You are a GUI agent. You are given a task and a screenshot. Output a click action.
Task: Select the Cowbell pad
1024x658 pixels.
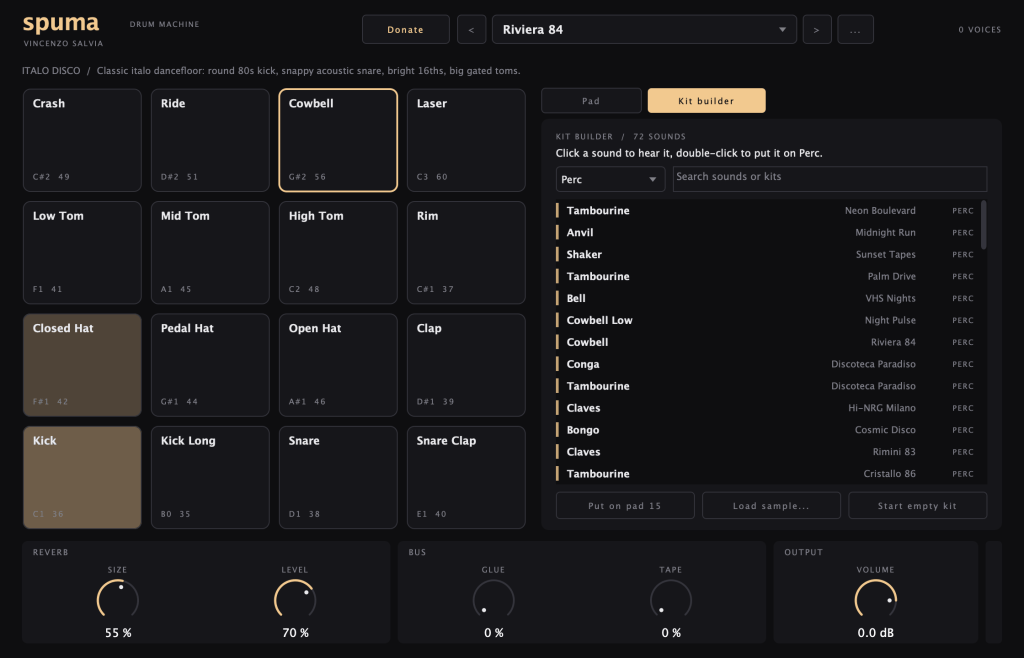coord(338,140)
